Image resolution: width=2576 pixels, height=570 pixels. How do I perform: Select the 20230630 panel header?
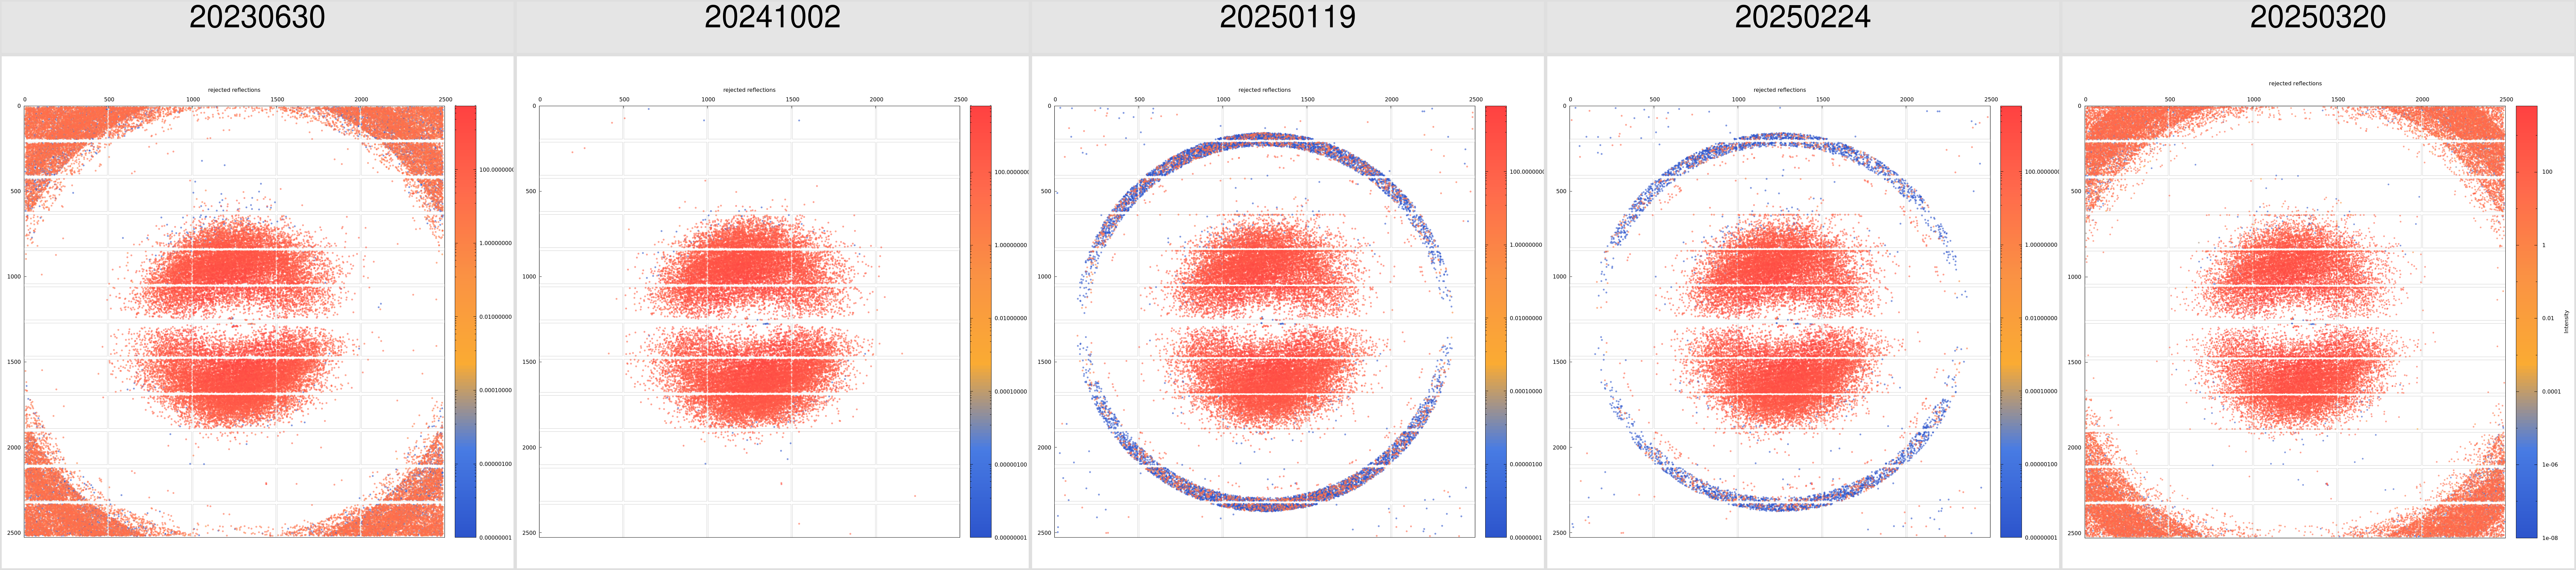[x=257, y=27]
